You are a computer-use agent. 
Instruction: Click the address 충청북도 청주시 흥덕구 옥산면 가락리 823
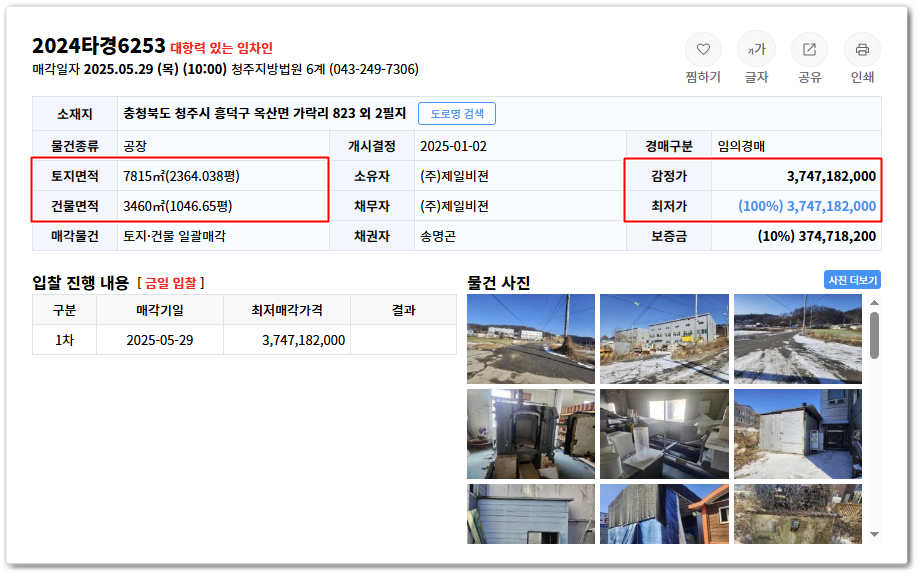(239, 114)
